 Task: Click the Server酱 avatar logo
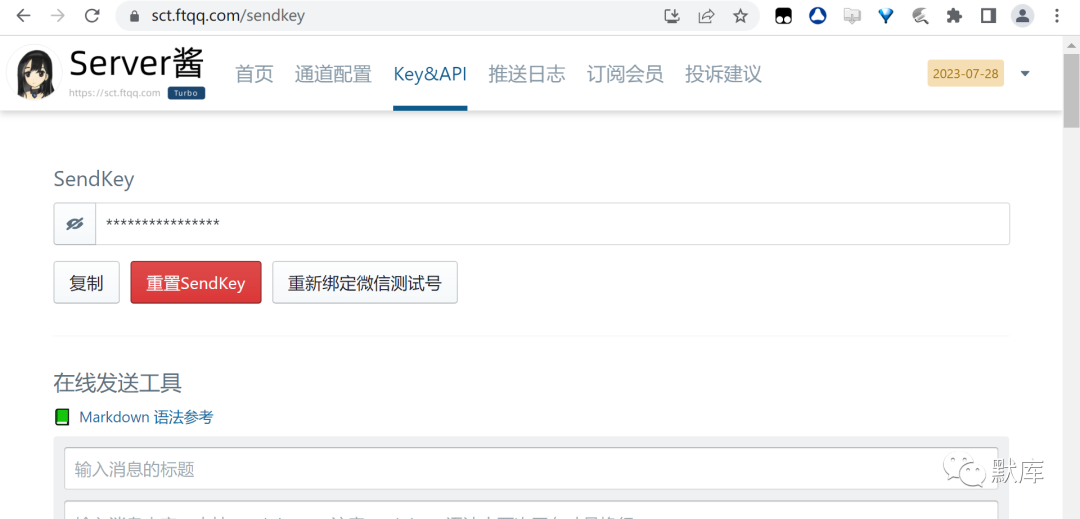(33, 73)
